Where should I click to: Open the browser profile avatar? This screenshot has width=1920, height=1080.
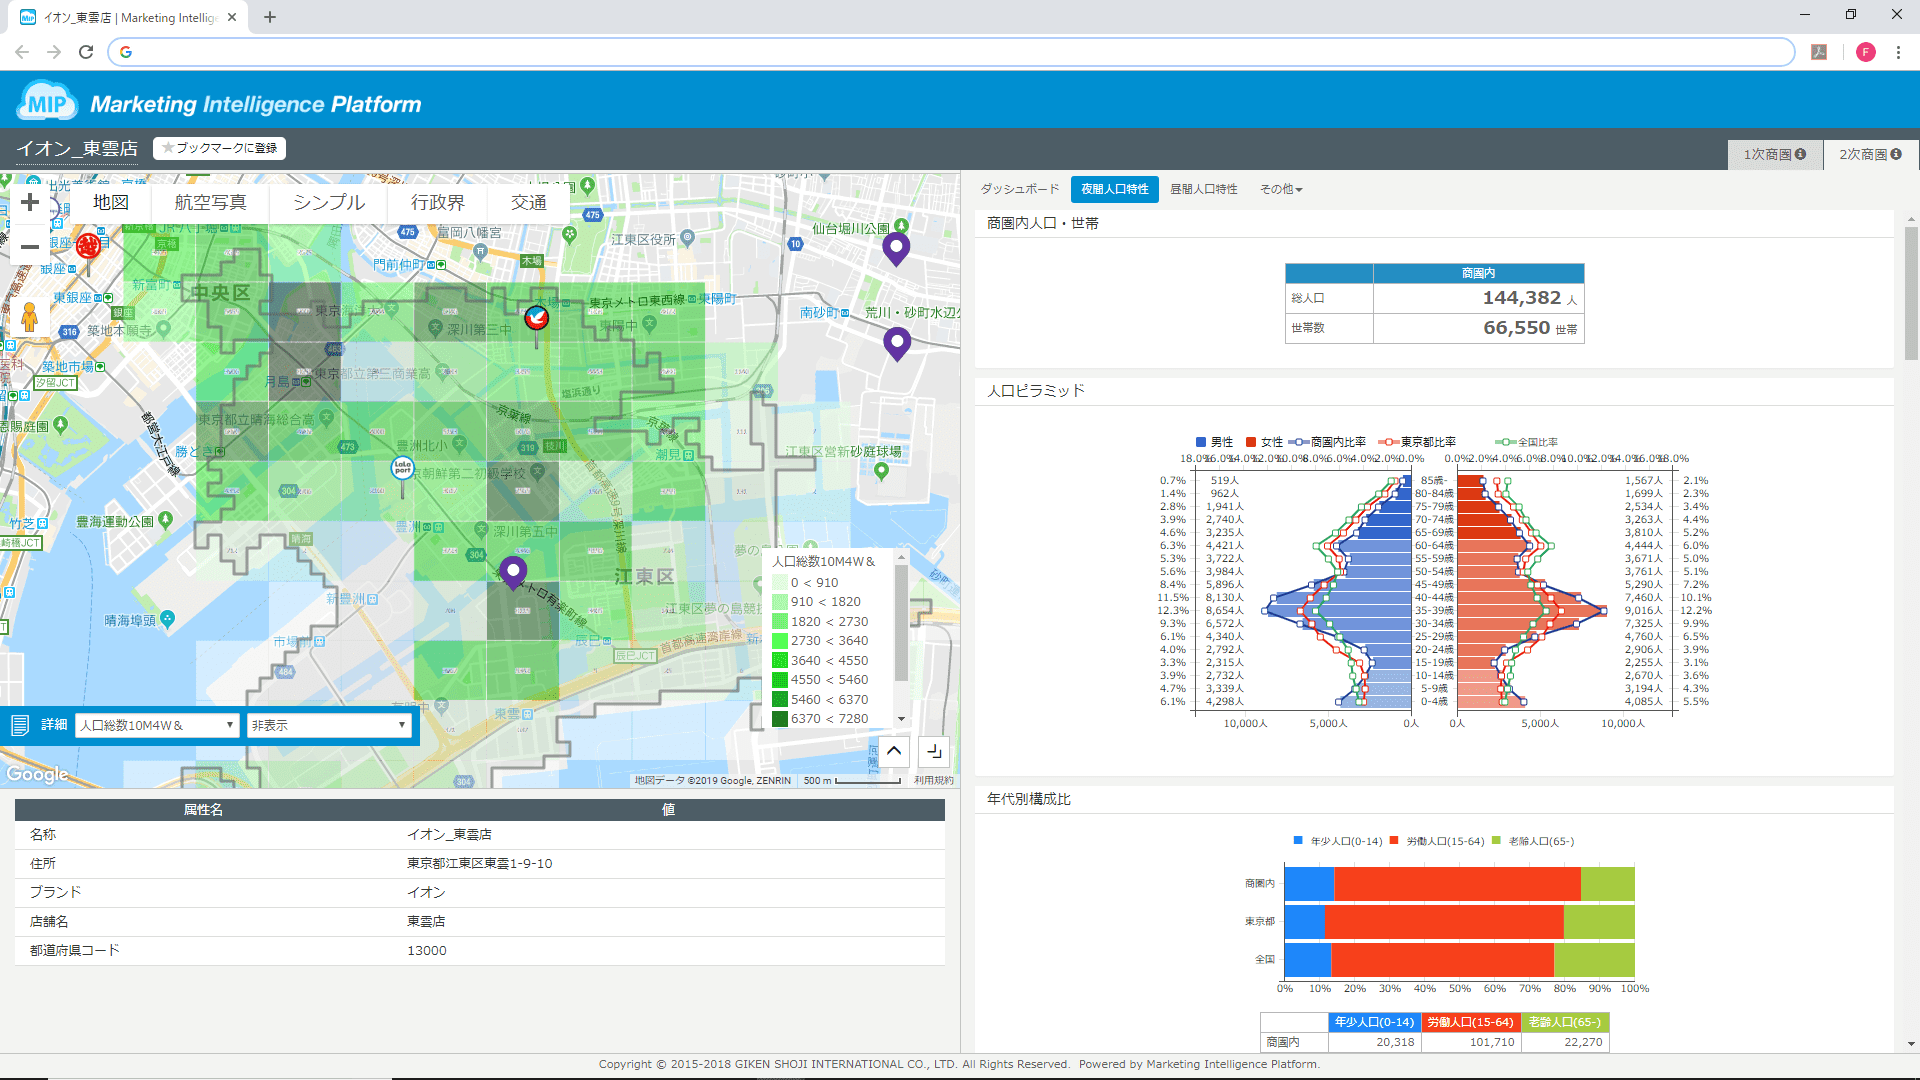click(1865, 52)
